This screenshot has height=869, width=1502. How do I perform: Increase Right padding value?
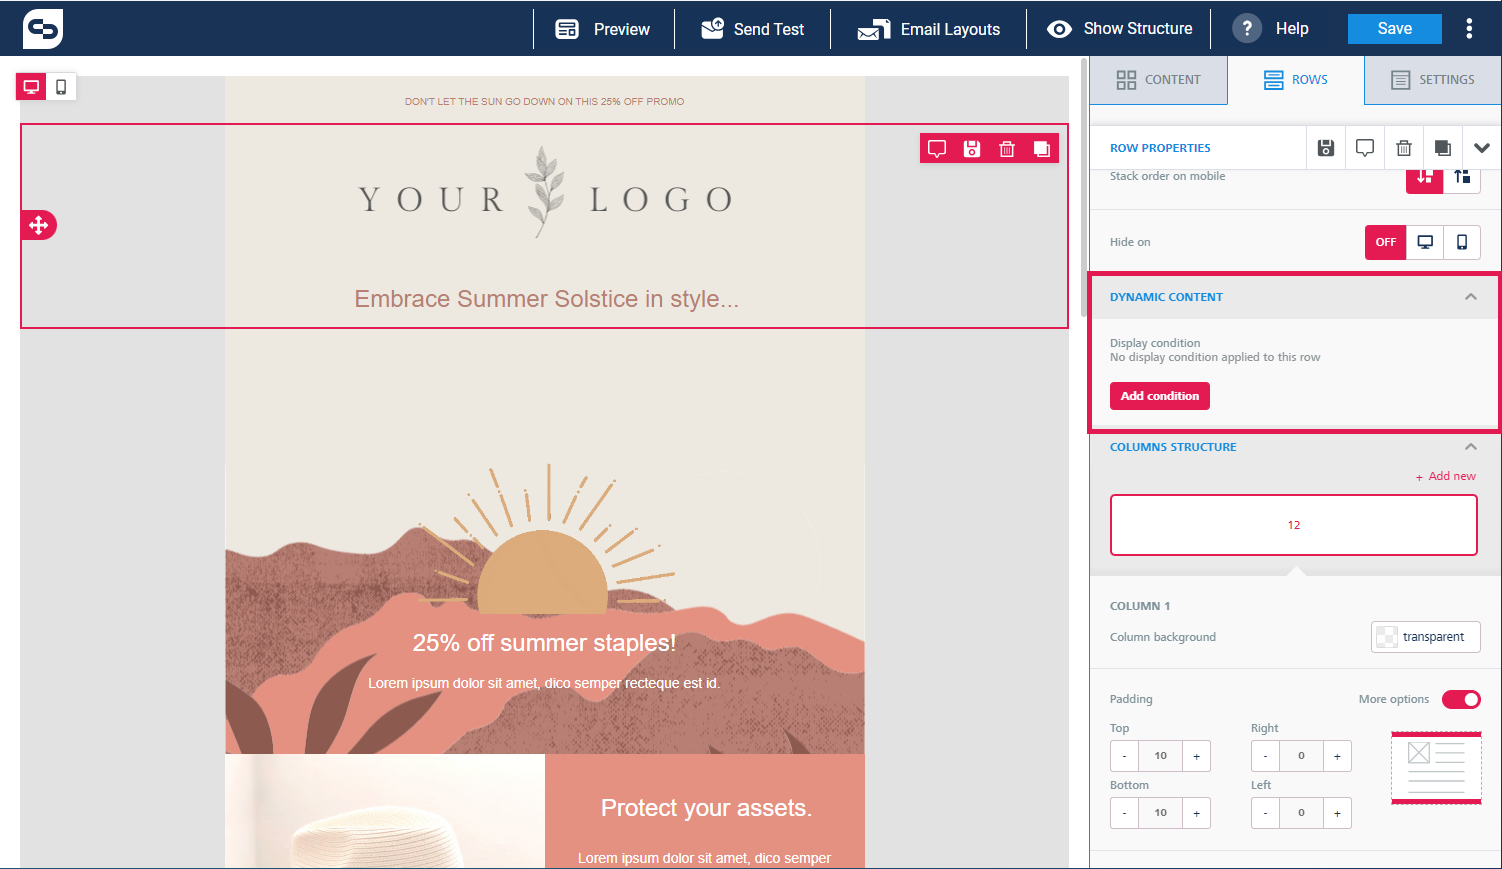1338,756
